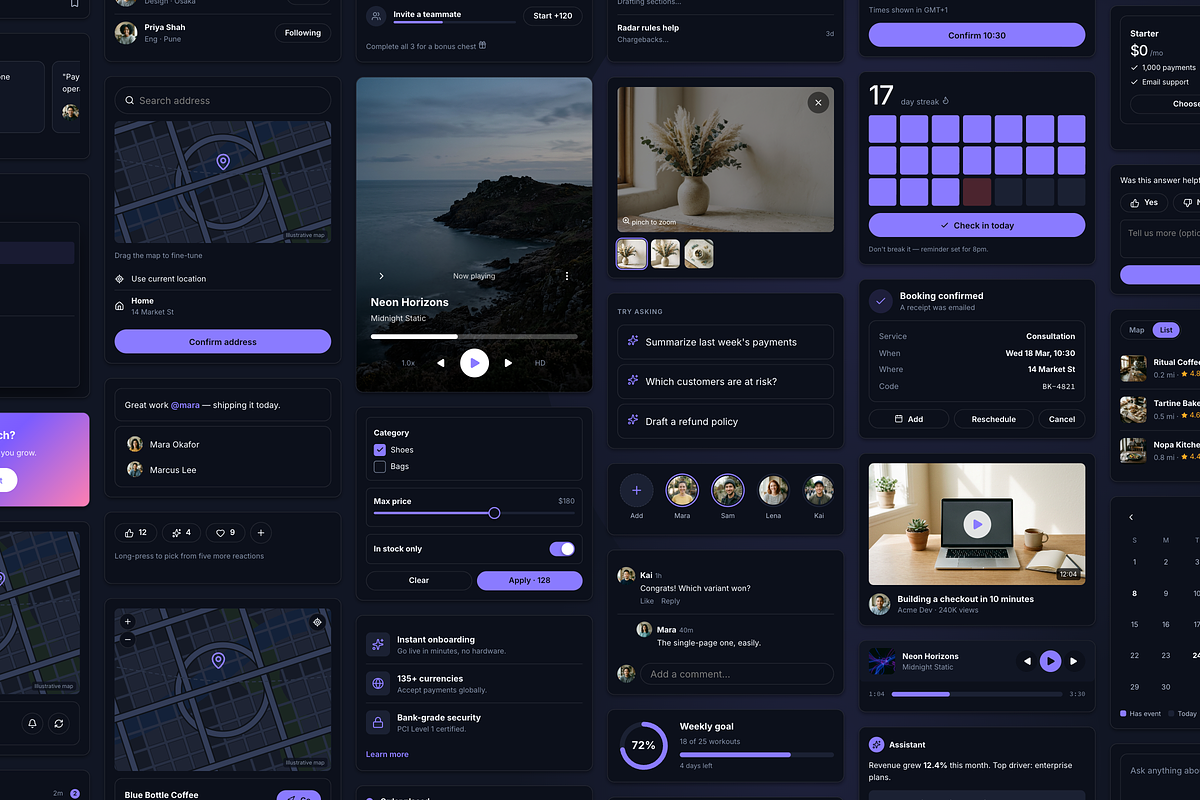Select the second vase thumbnail
The width and height of the screenshot is (1200, 800).
click(x=666, y=253)
